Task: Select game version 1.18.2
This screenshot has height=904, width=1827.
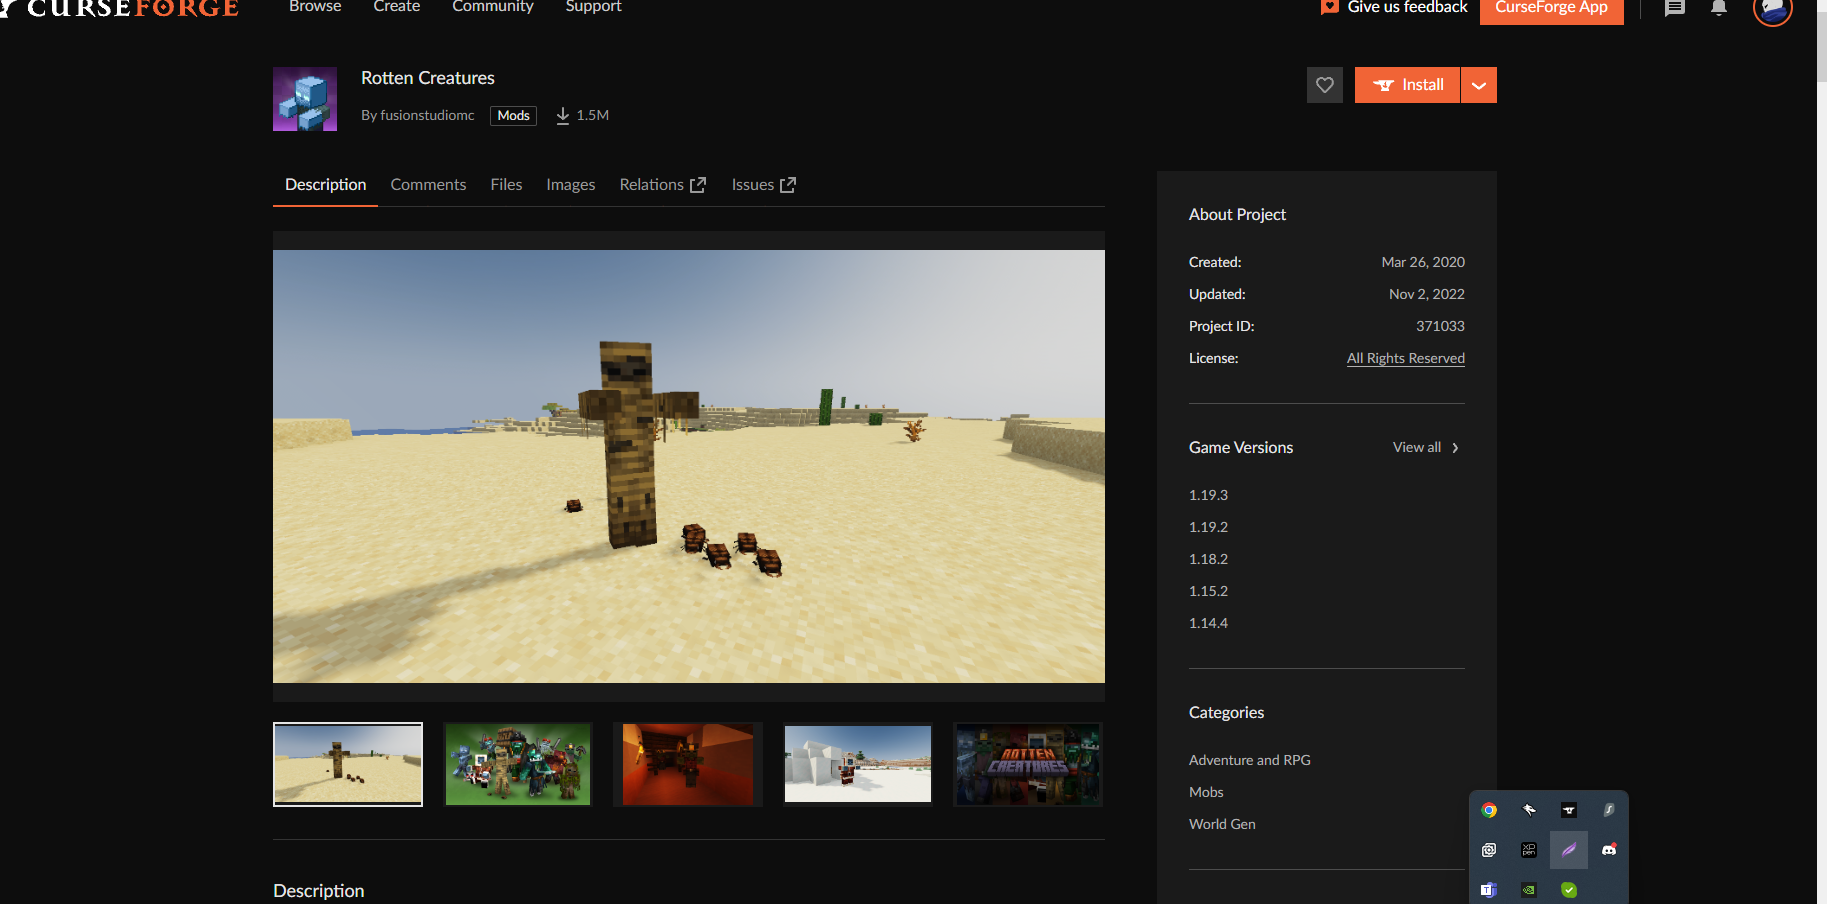Action: (1208, 559)
